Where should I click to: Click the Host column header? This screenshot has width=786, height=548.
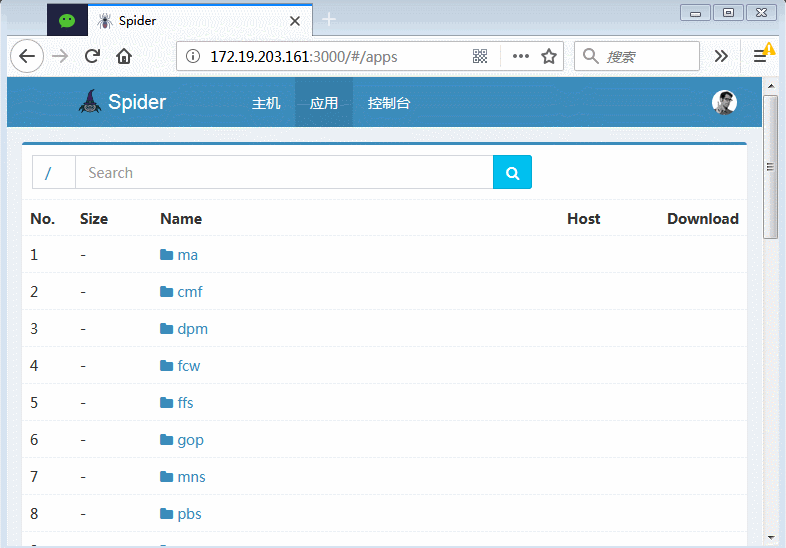click(x=583, y=219)
